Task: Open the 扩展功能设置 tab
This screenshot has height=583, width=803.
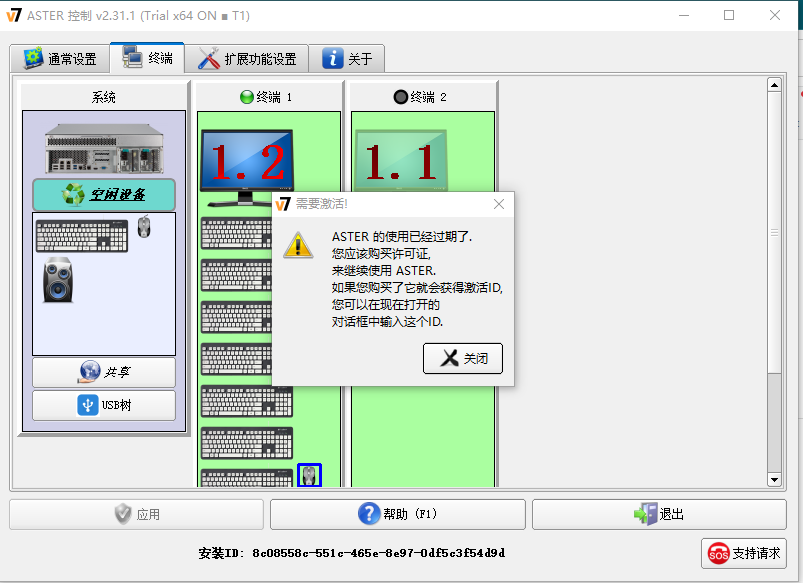Action: click(247, 58)
